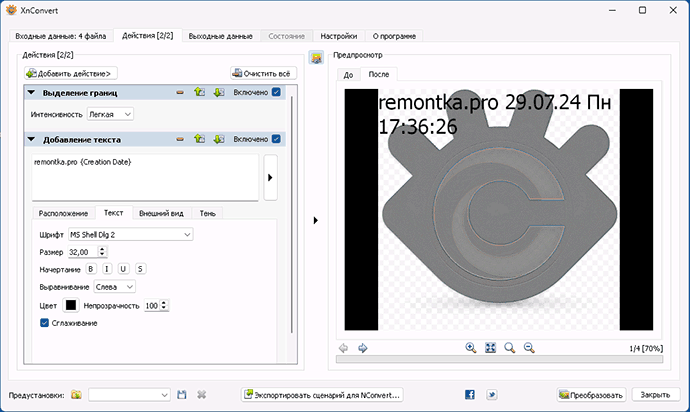
Task: Remove the Выделение границ action (minus icon)
Action: coord(180,92)
